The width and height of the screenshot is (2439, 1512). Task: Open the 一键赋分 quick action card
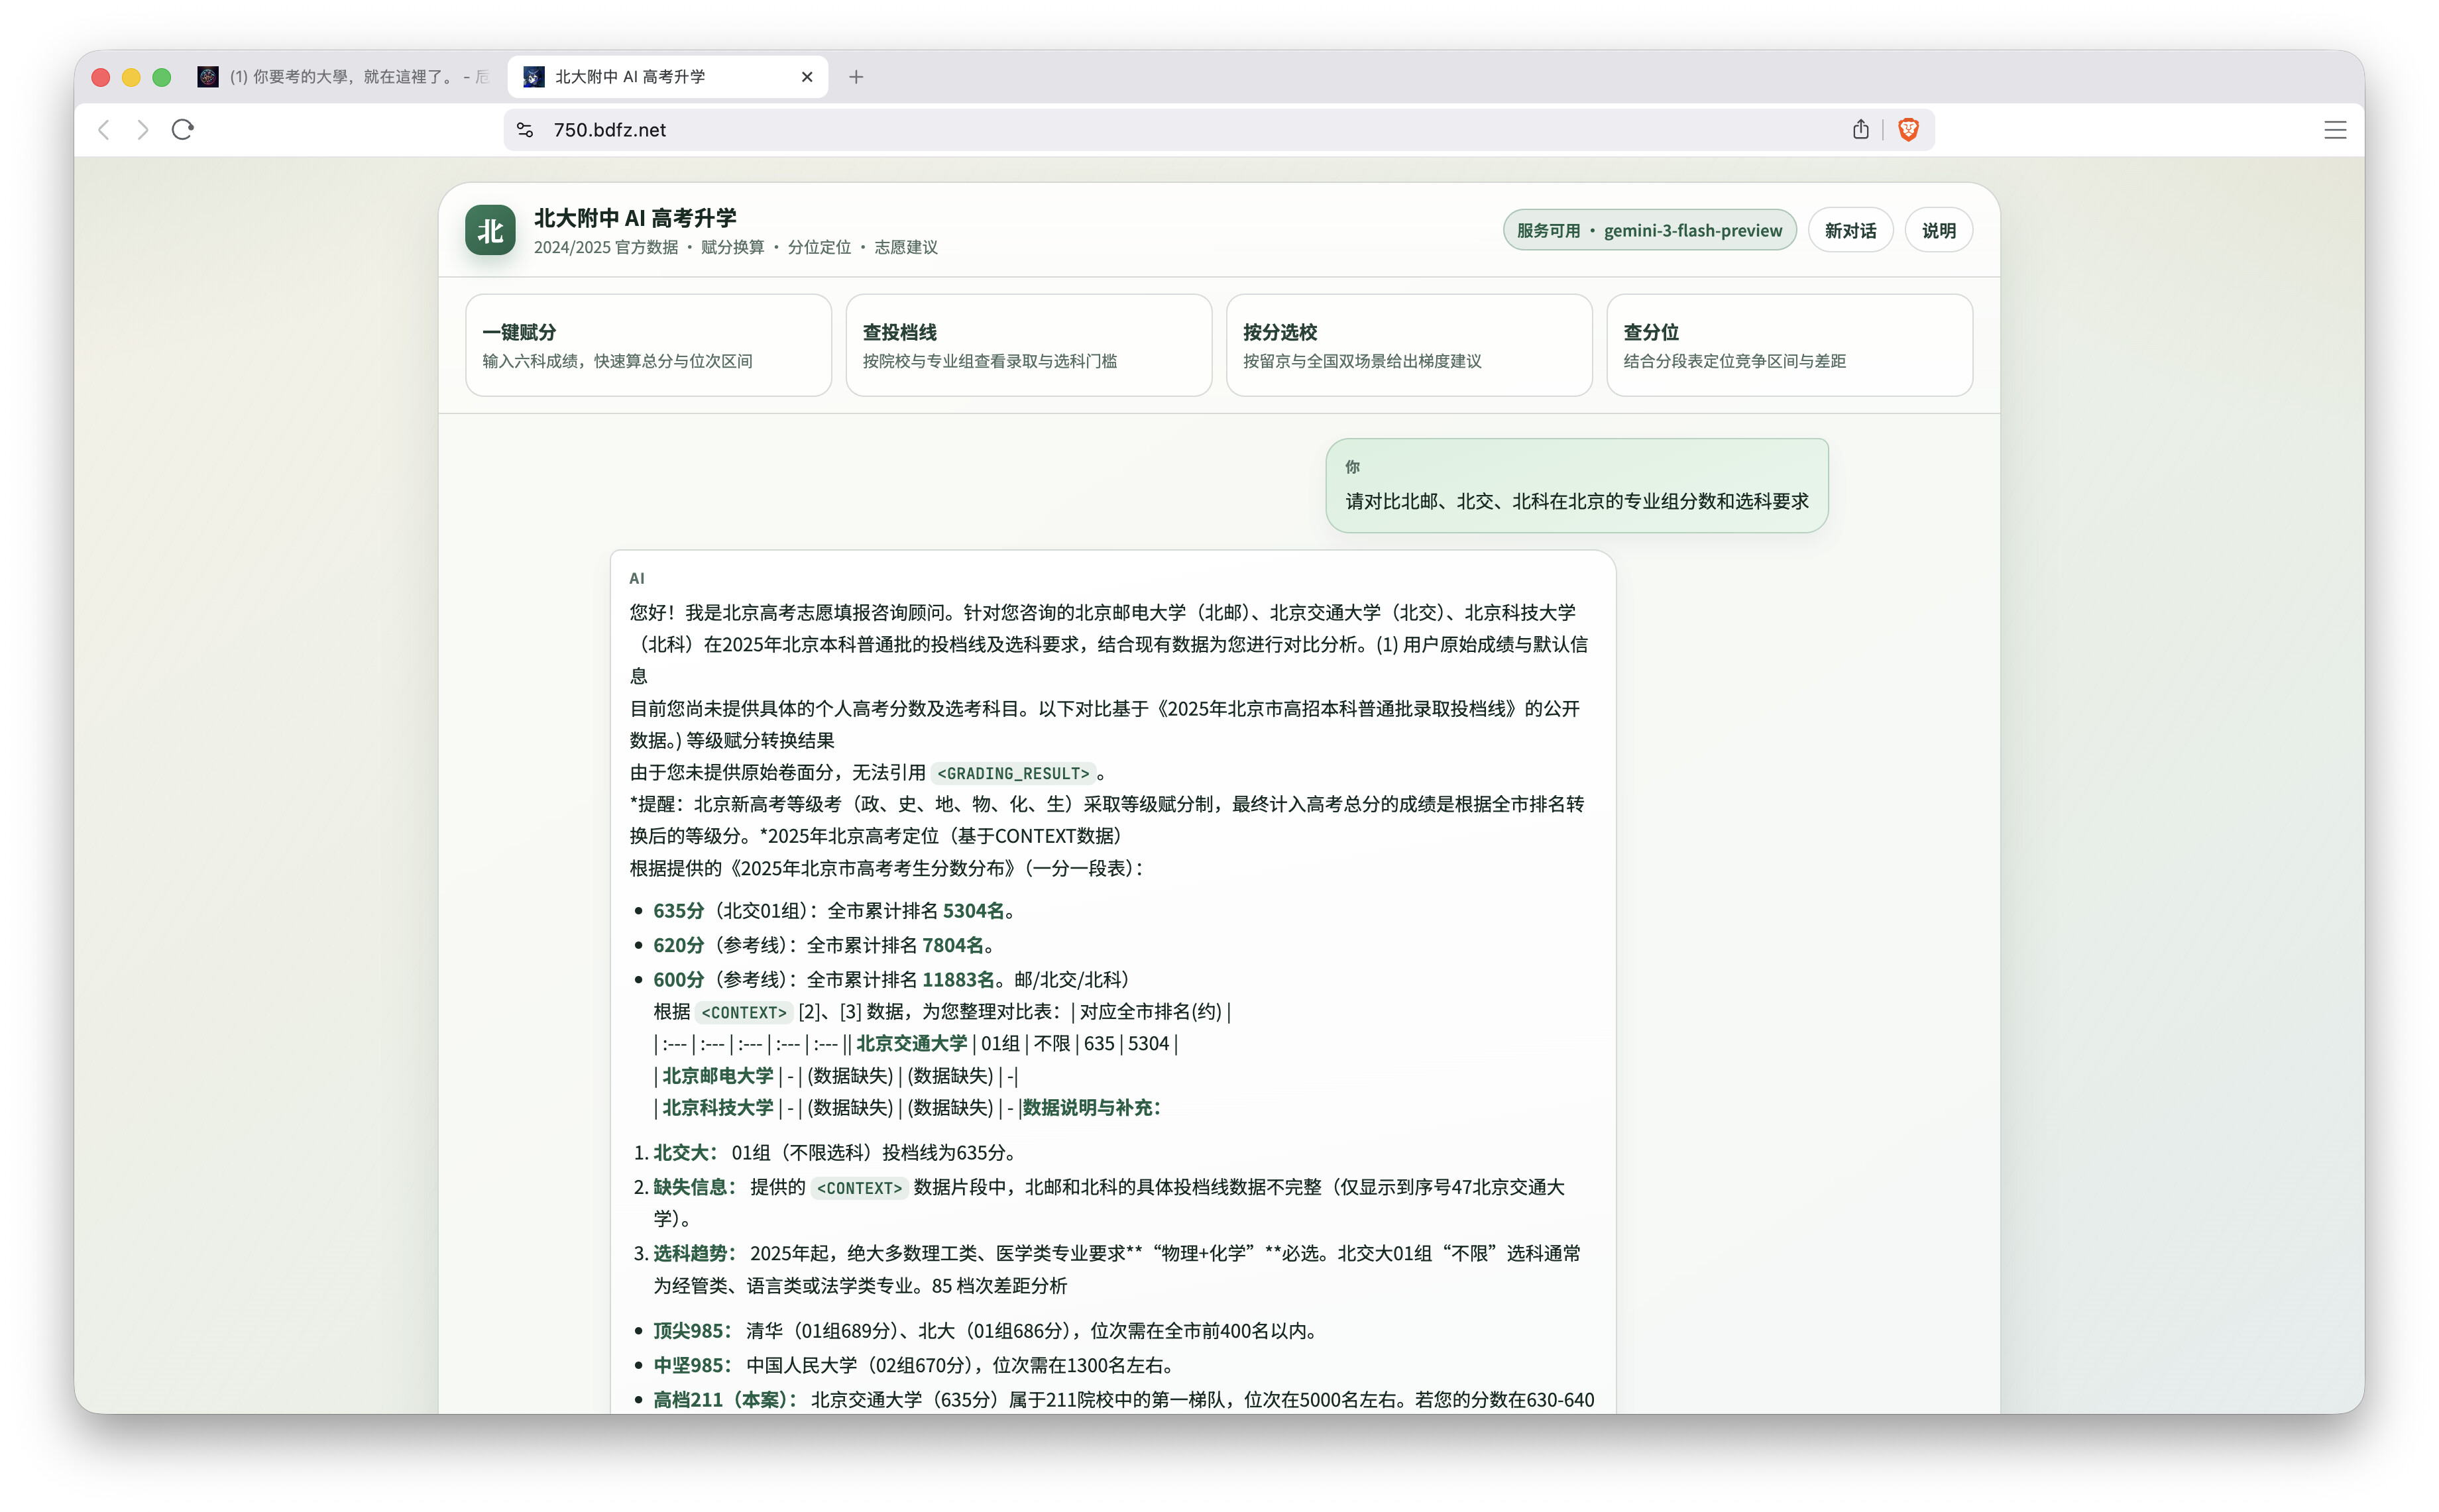pos(648,345)
